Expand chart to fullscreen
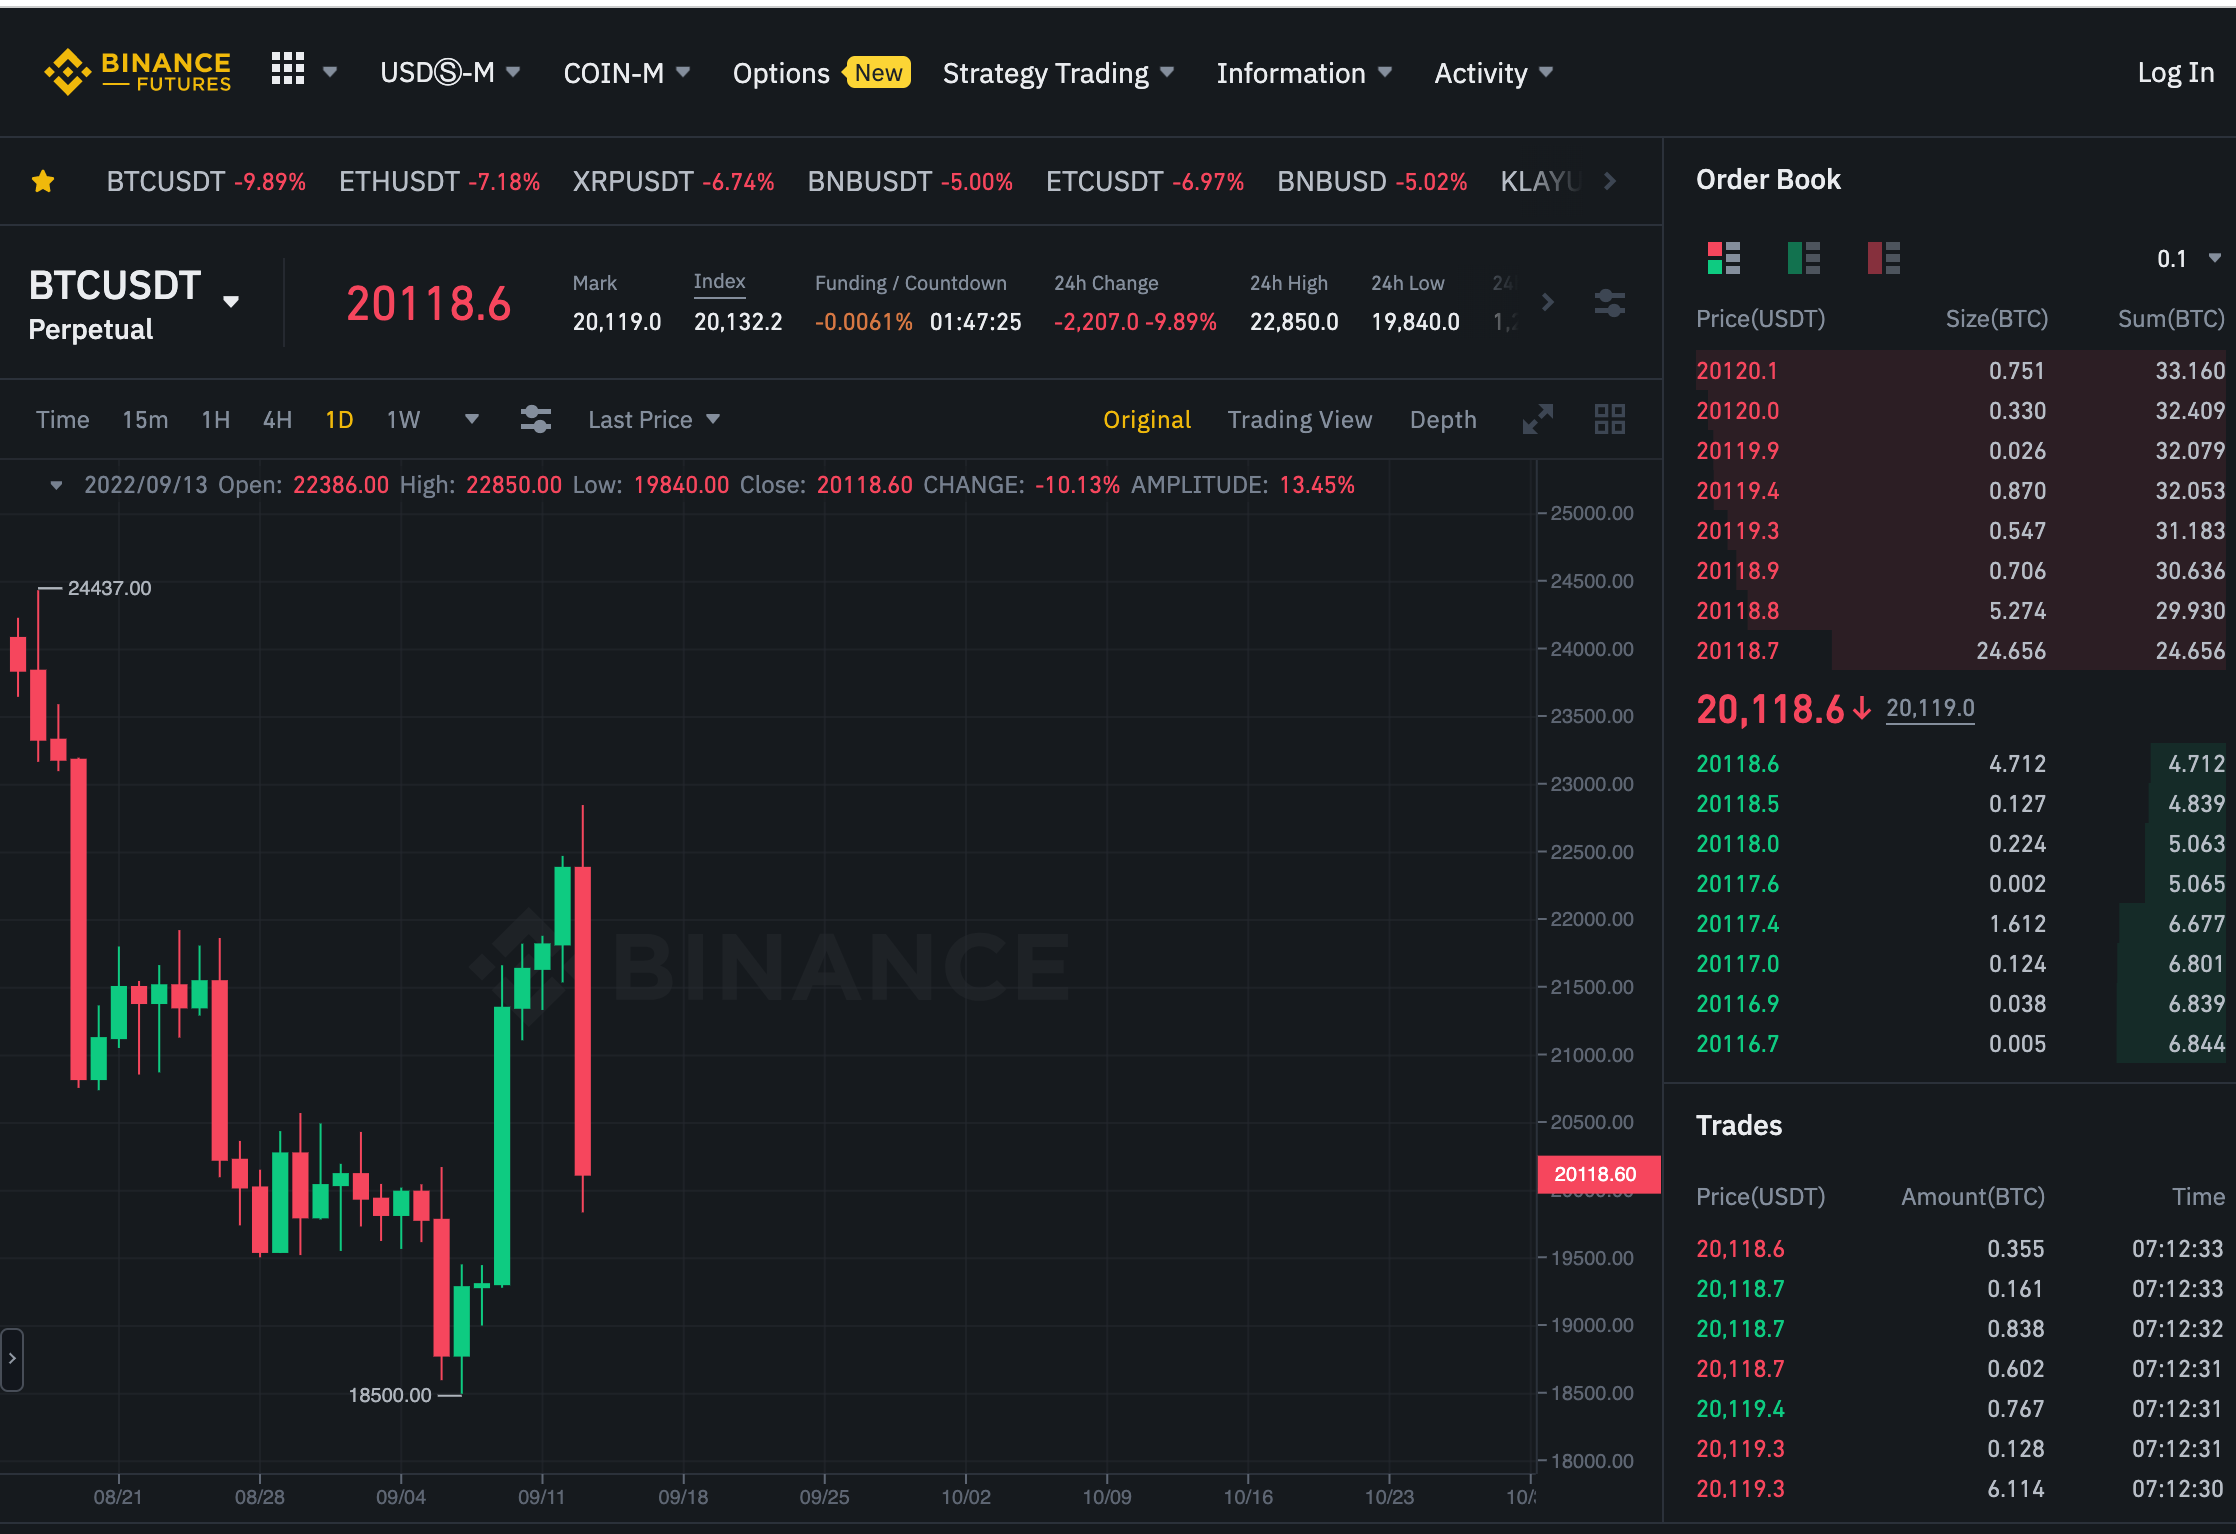 click(1537, 419)
